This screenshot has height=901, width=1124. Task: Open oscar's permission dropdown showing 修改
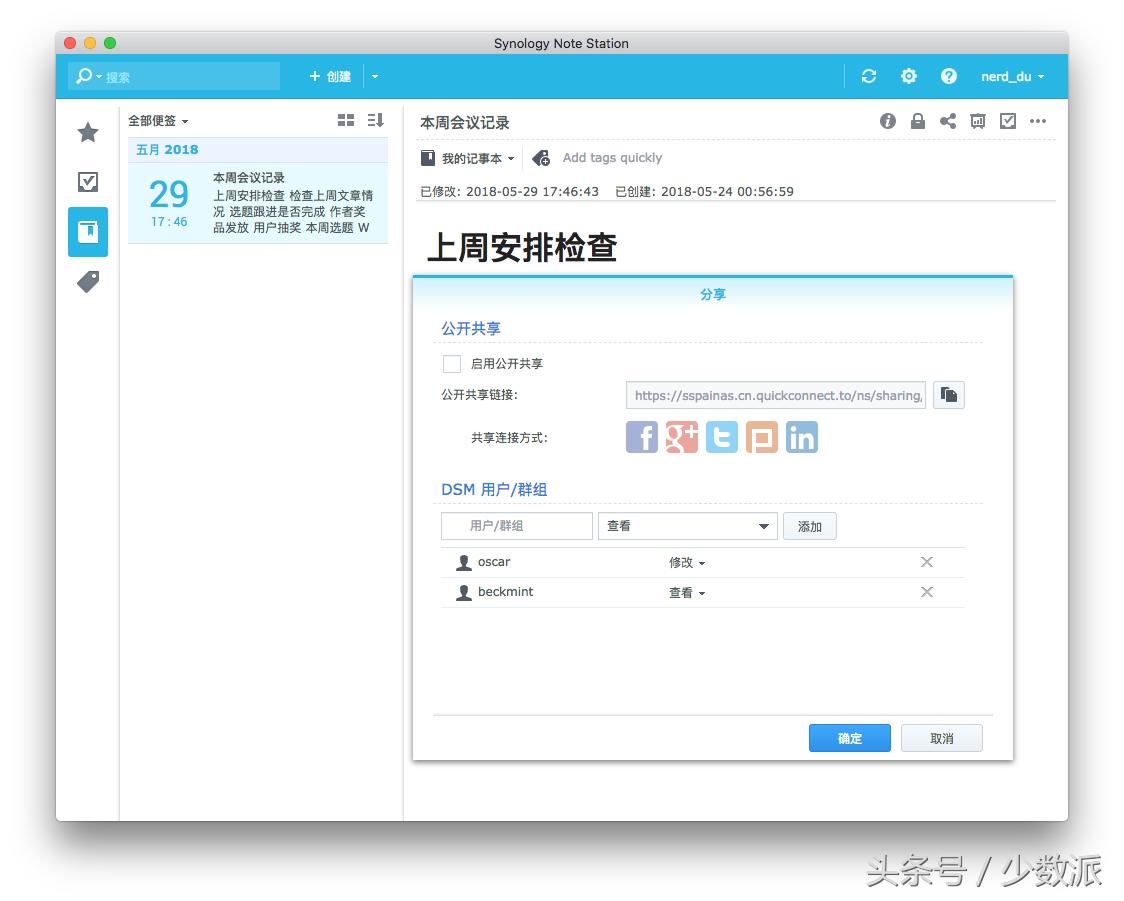click(x=687, y=562)
